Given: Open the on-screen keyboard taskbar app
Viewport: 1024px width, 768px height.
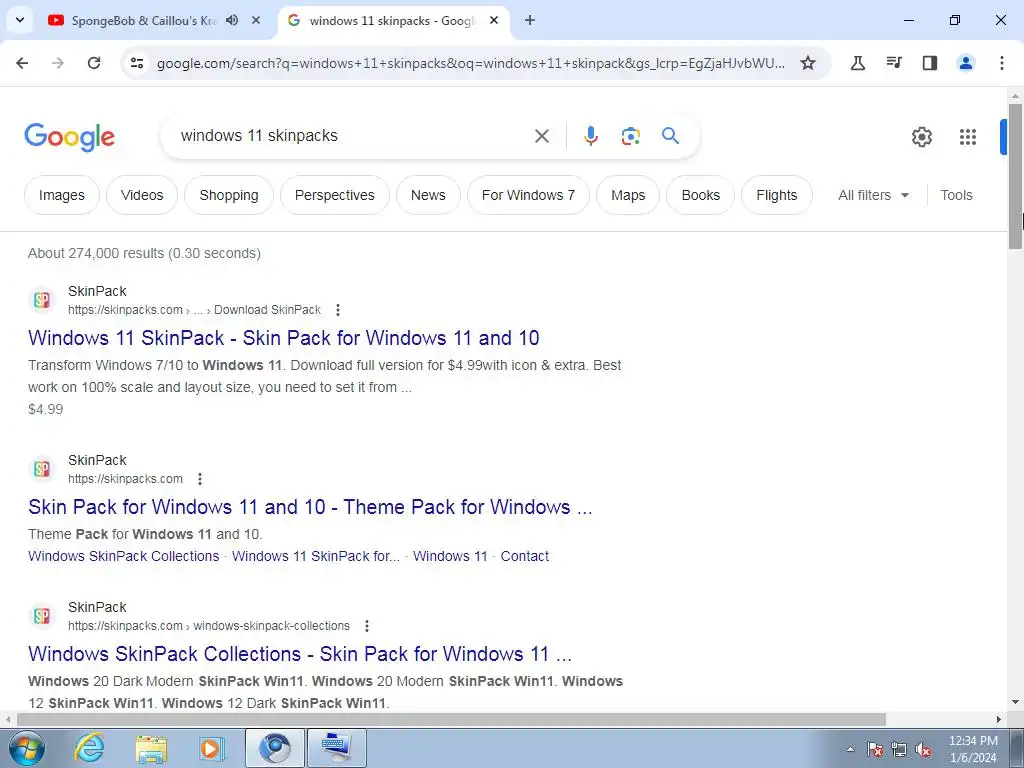Looking at the screenshot, I should pyautogui.click(x=336, y=748).
